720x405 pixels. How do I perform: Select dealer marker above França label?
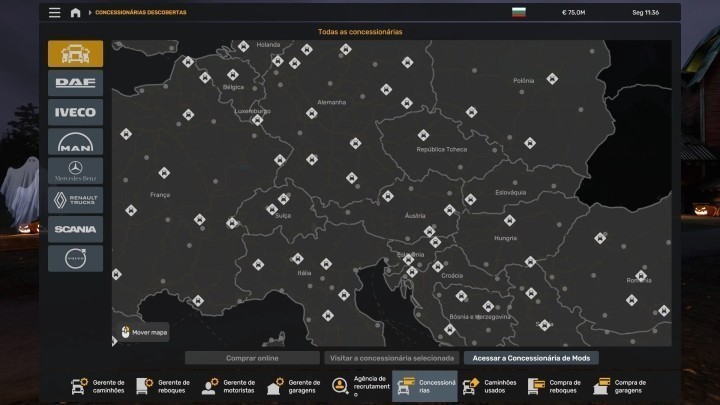pyautogui.click(x=164, y=173)
